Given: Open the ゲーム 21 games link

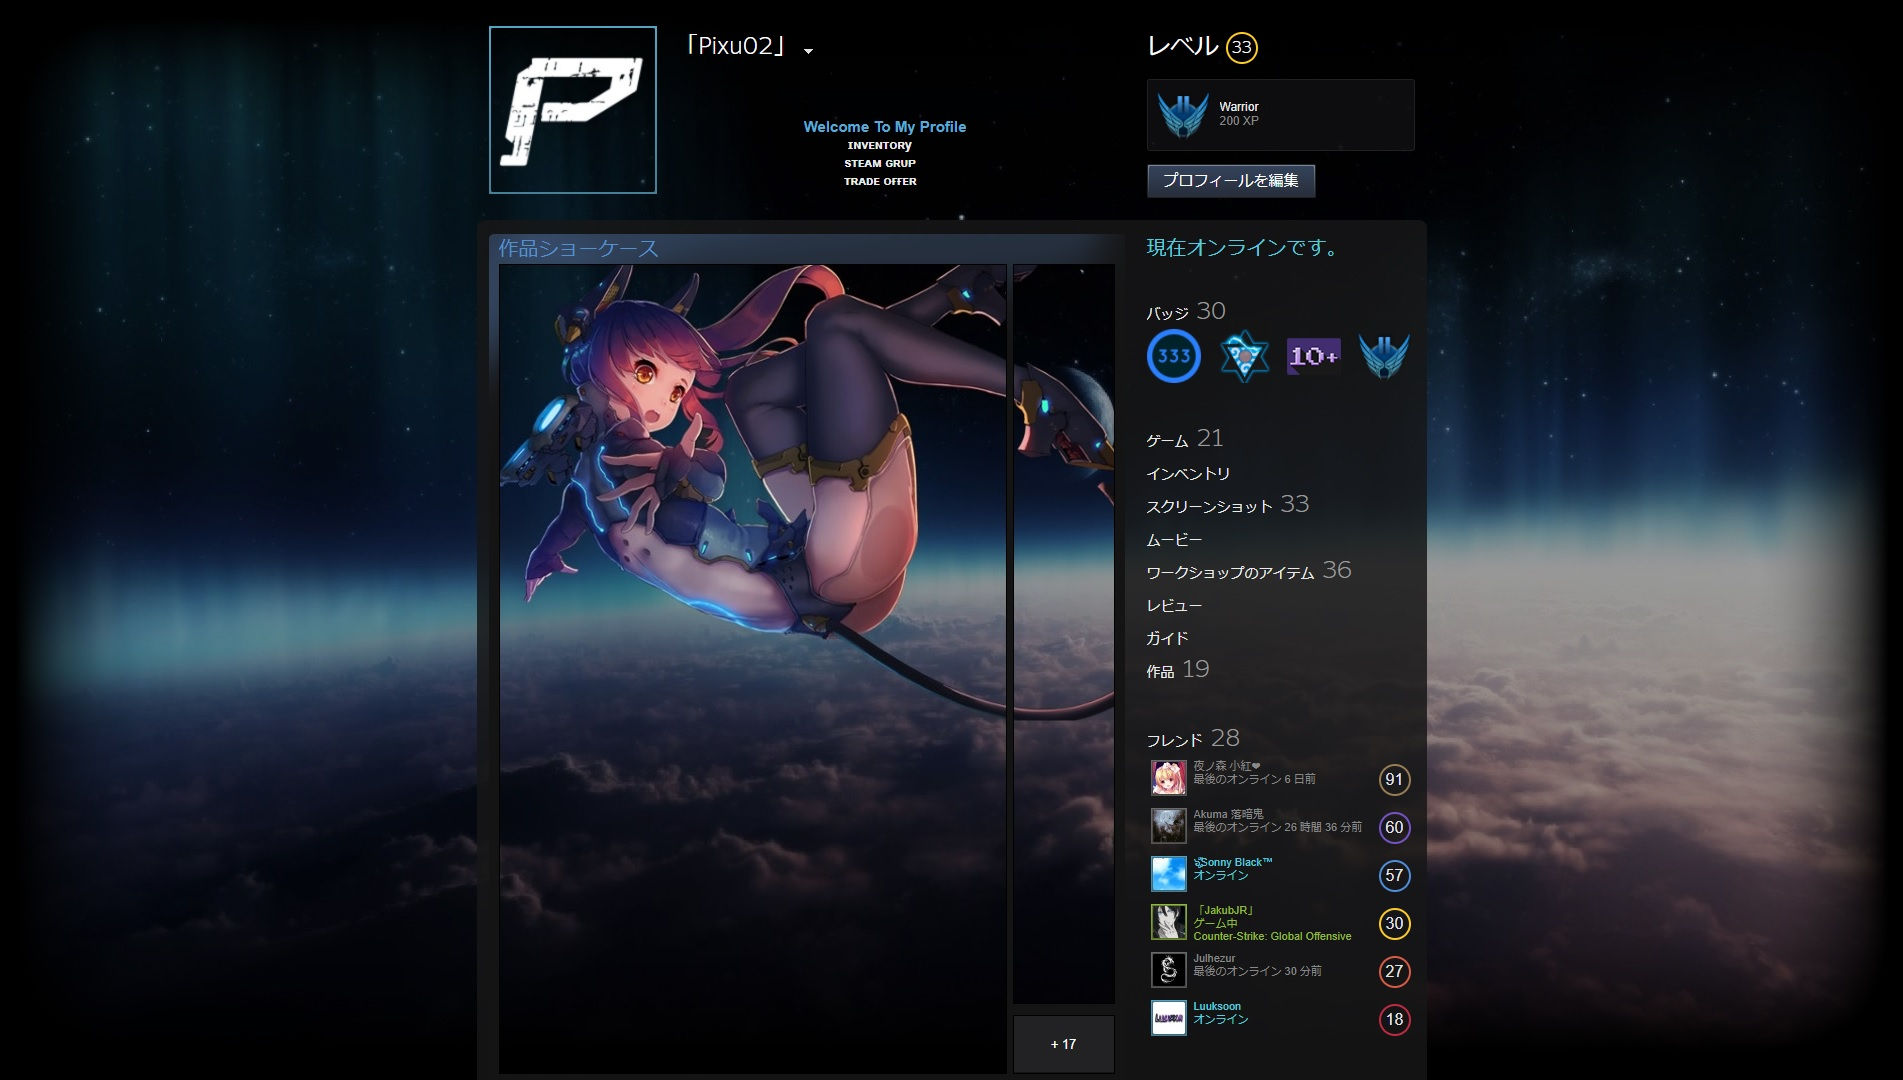Looking at the screenshot, I should [1185, 439].
